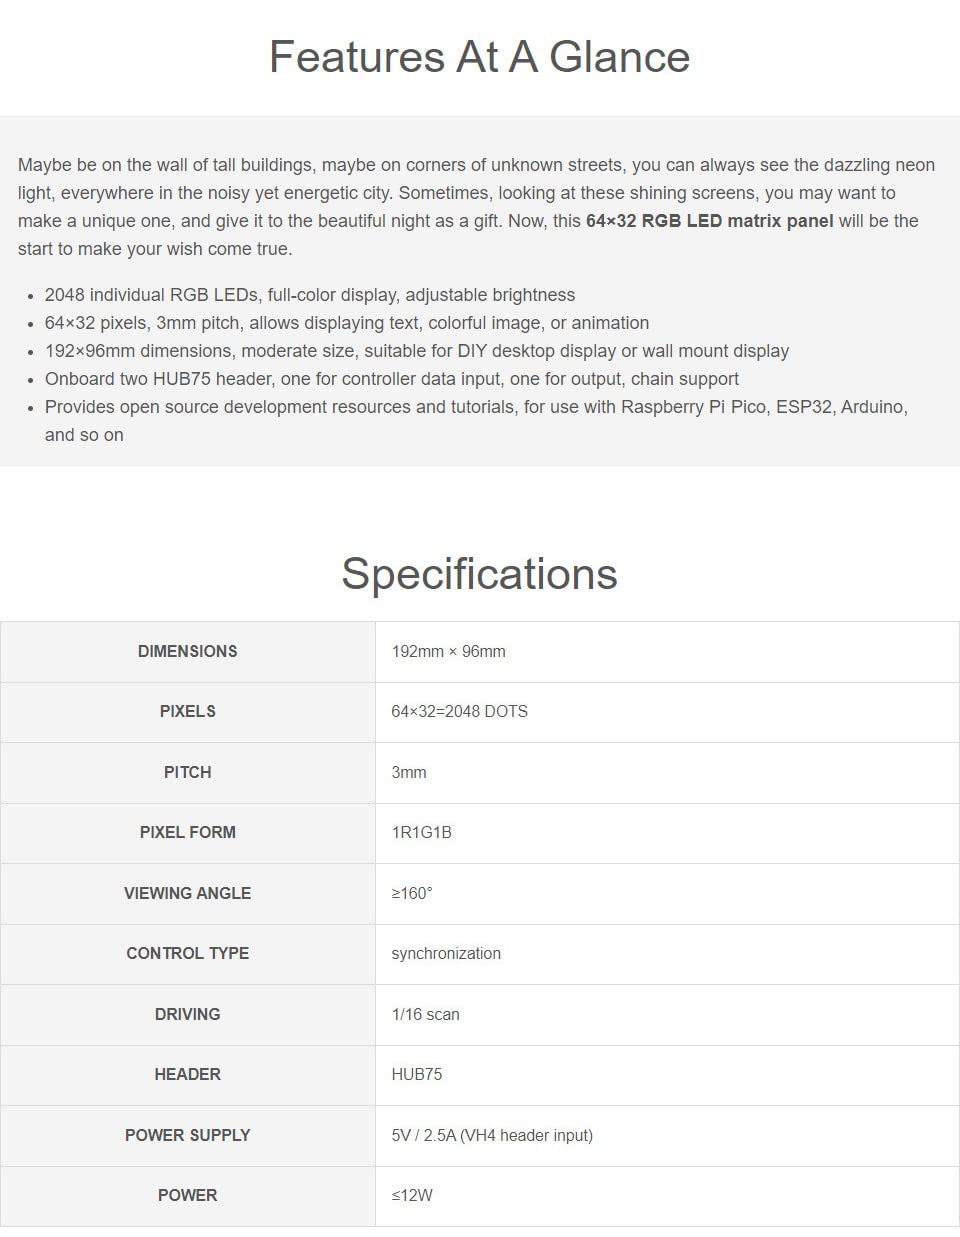
Task: Click the "192mm × 96mm" value cell
Action: coord(448,651)
